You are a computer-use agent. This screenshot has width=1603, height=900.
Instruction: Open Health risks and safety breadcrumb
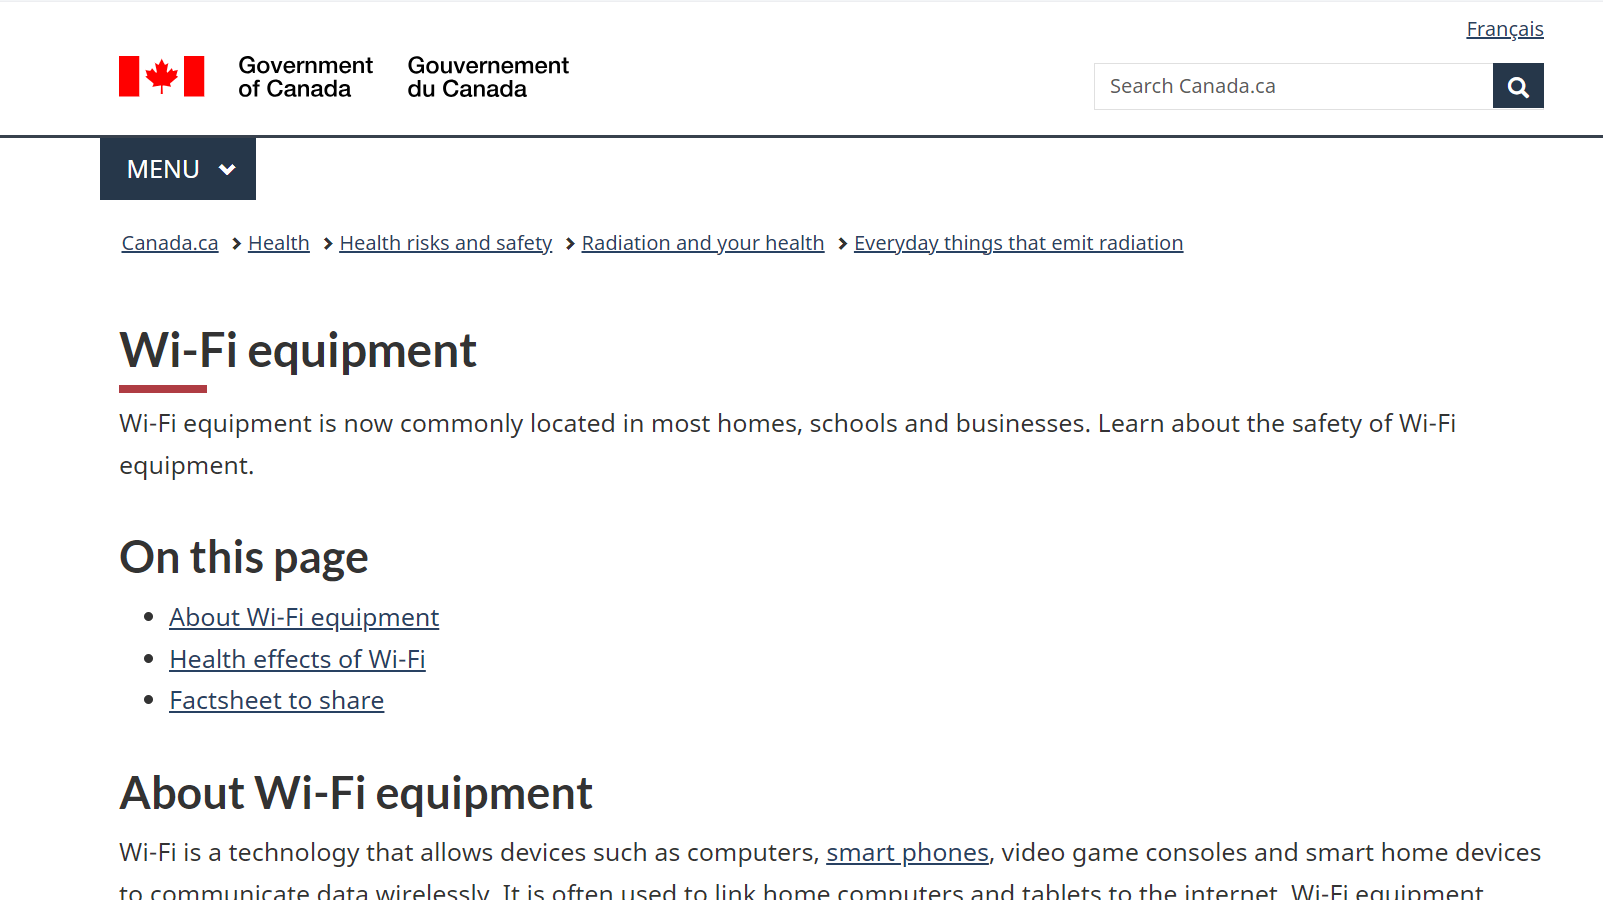(x=445, y=243)
